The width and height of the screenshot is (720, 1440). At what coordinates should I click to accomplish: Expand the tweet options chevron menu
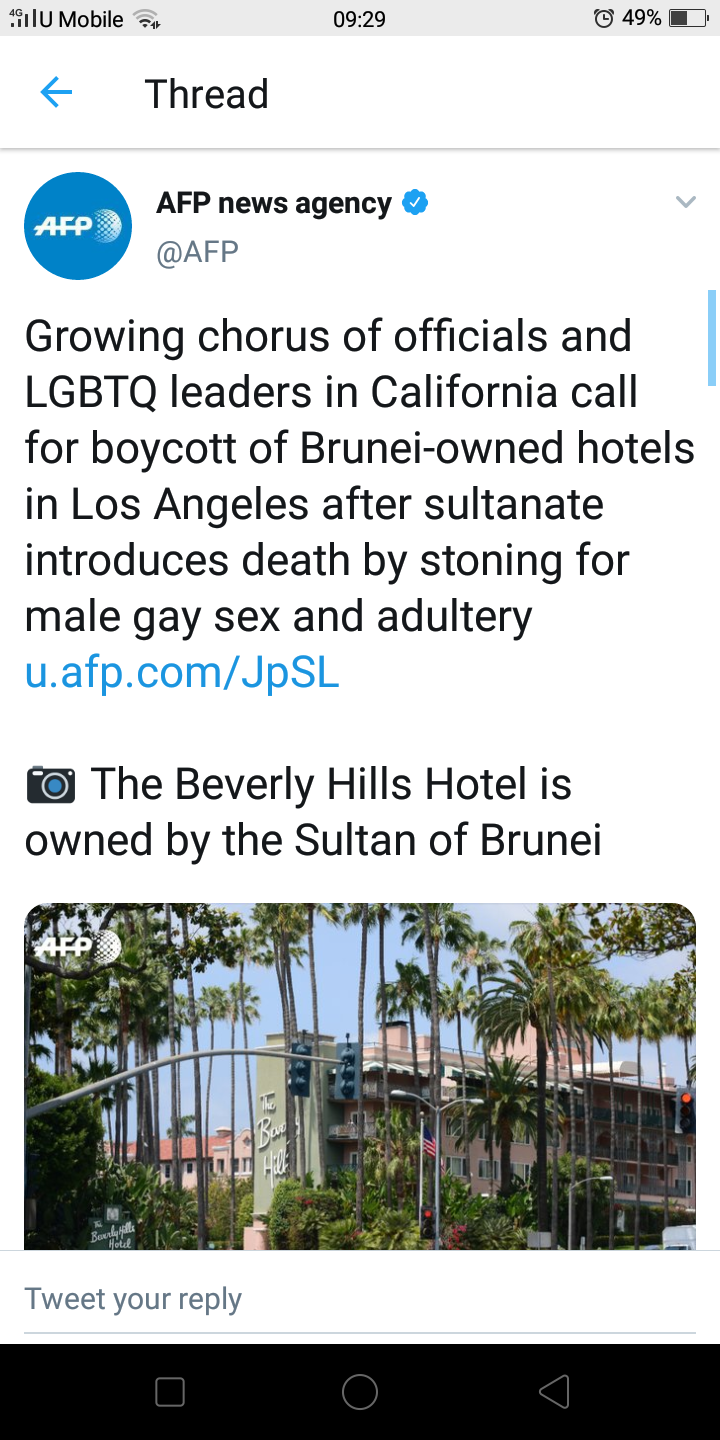[685, 203]
